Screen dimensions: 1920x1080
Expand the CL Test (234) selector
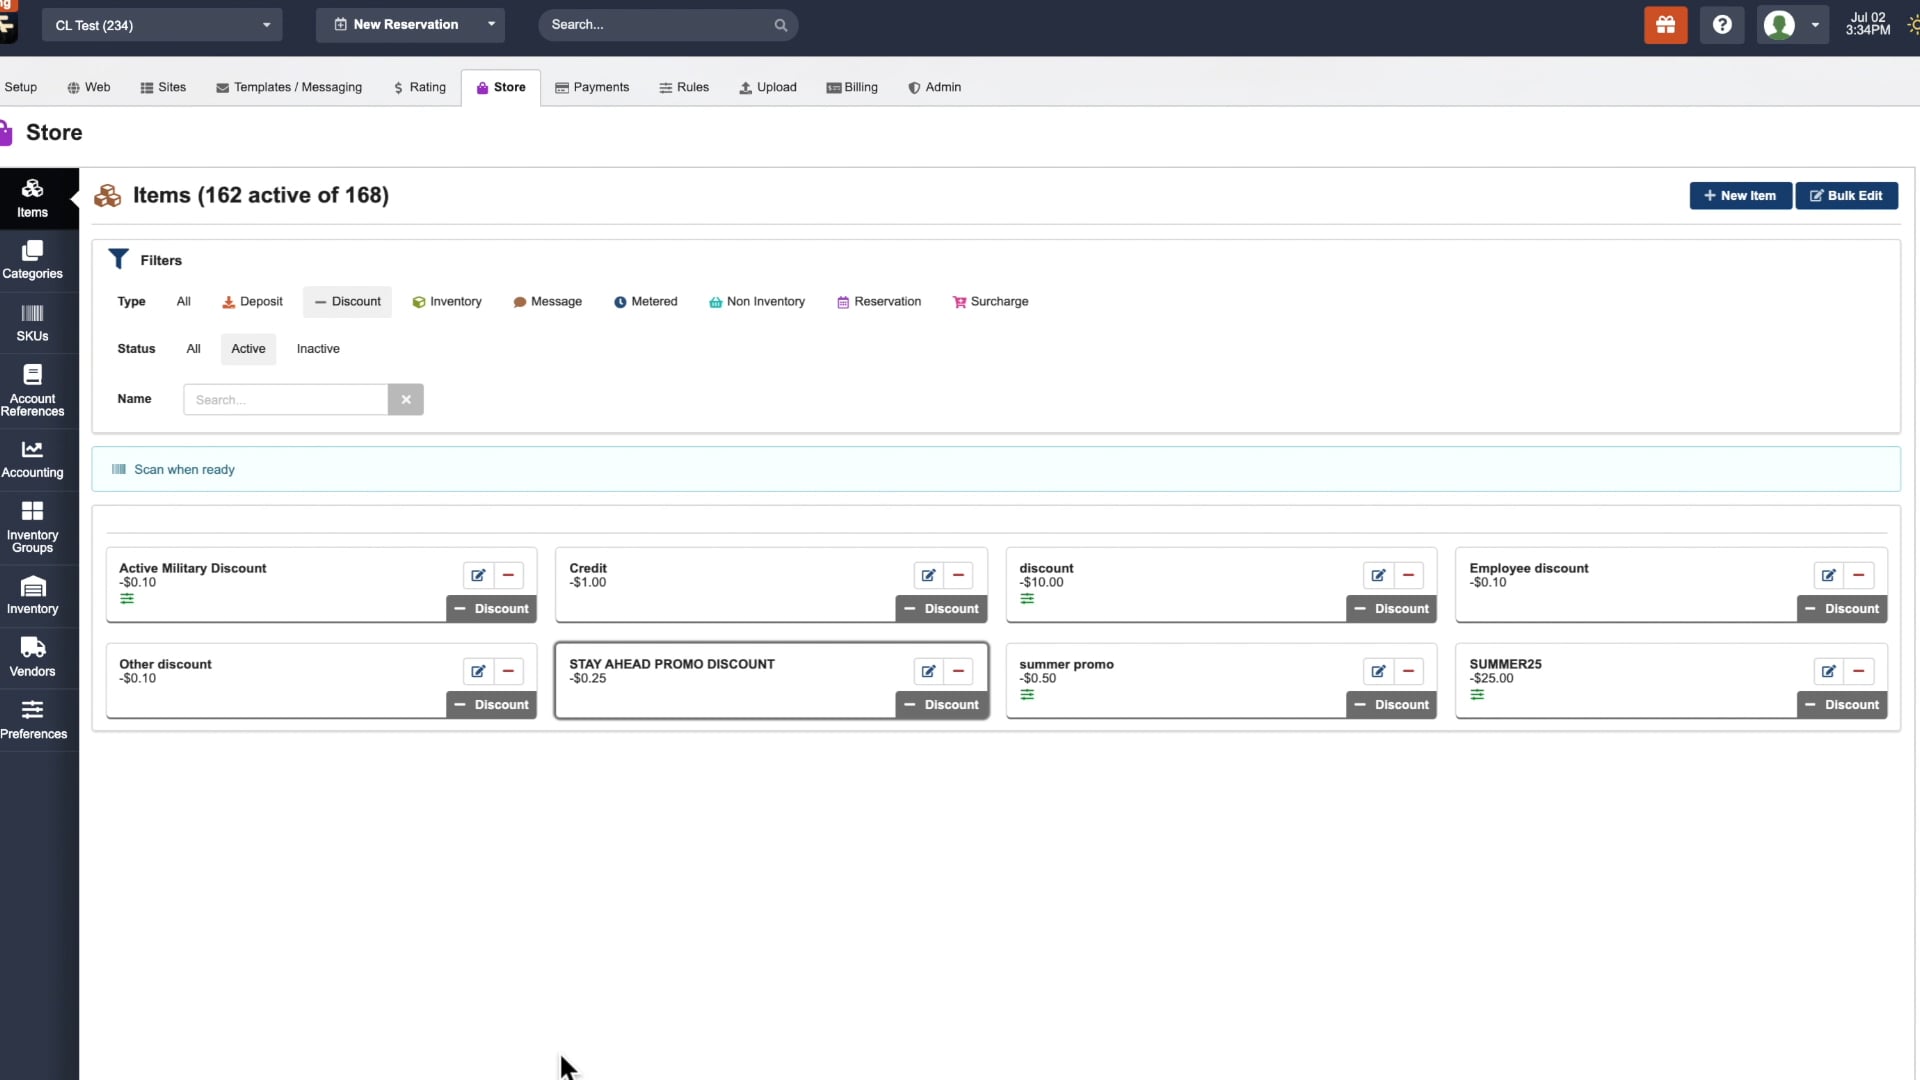(x=161, y=24)
